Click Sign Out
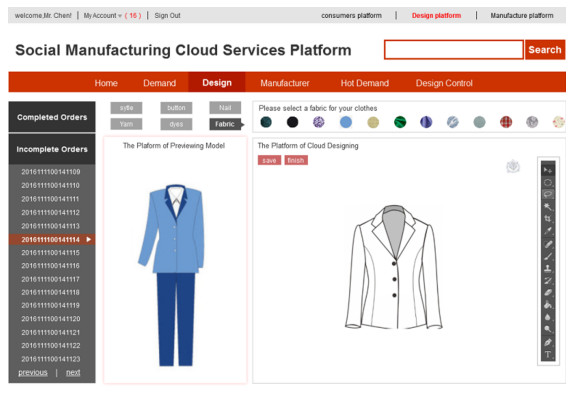578x396 pixels. 167,15
